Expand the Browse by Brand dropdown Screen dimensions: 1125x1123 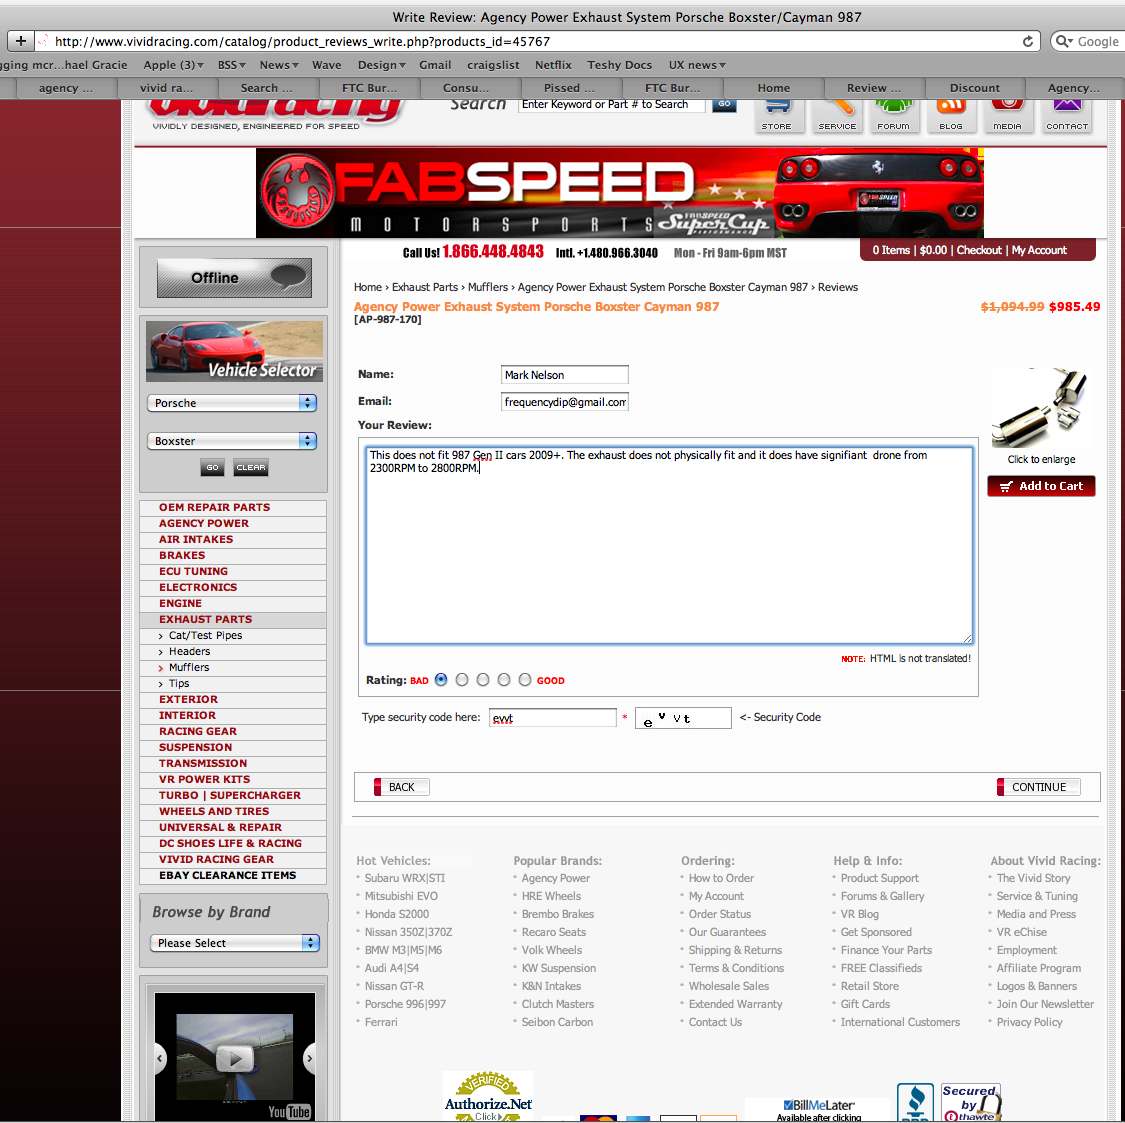coord(235,943)
